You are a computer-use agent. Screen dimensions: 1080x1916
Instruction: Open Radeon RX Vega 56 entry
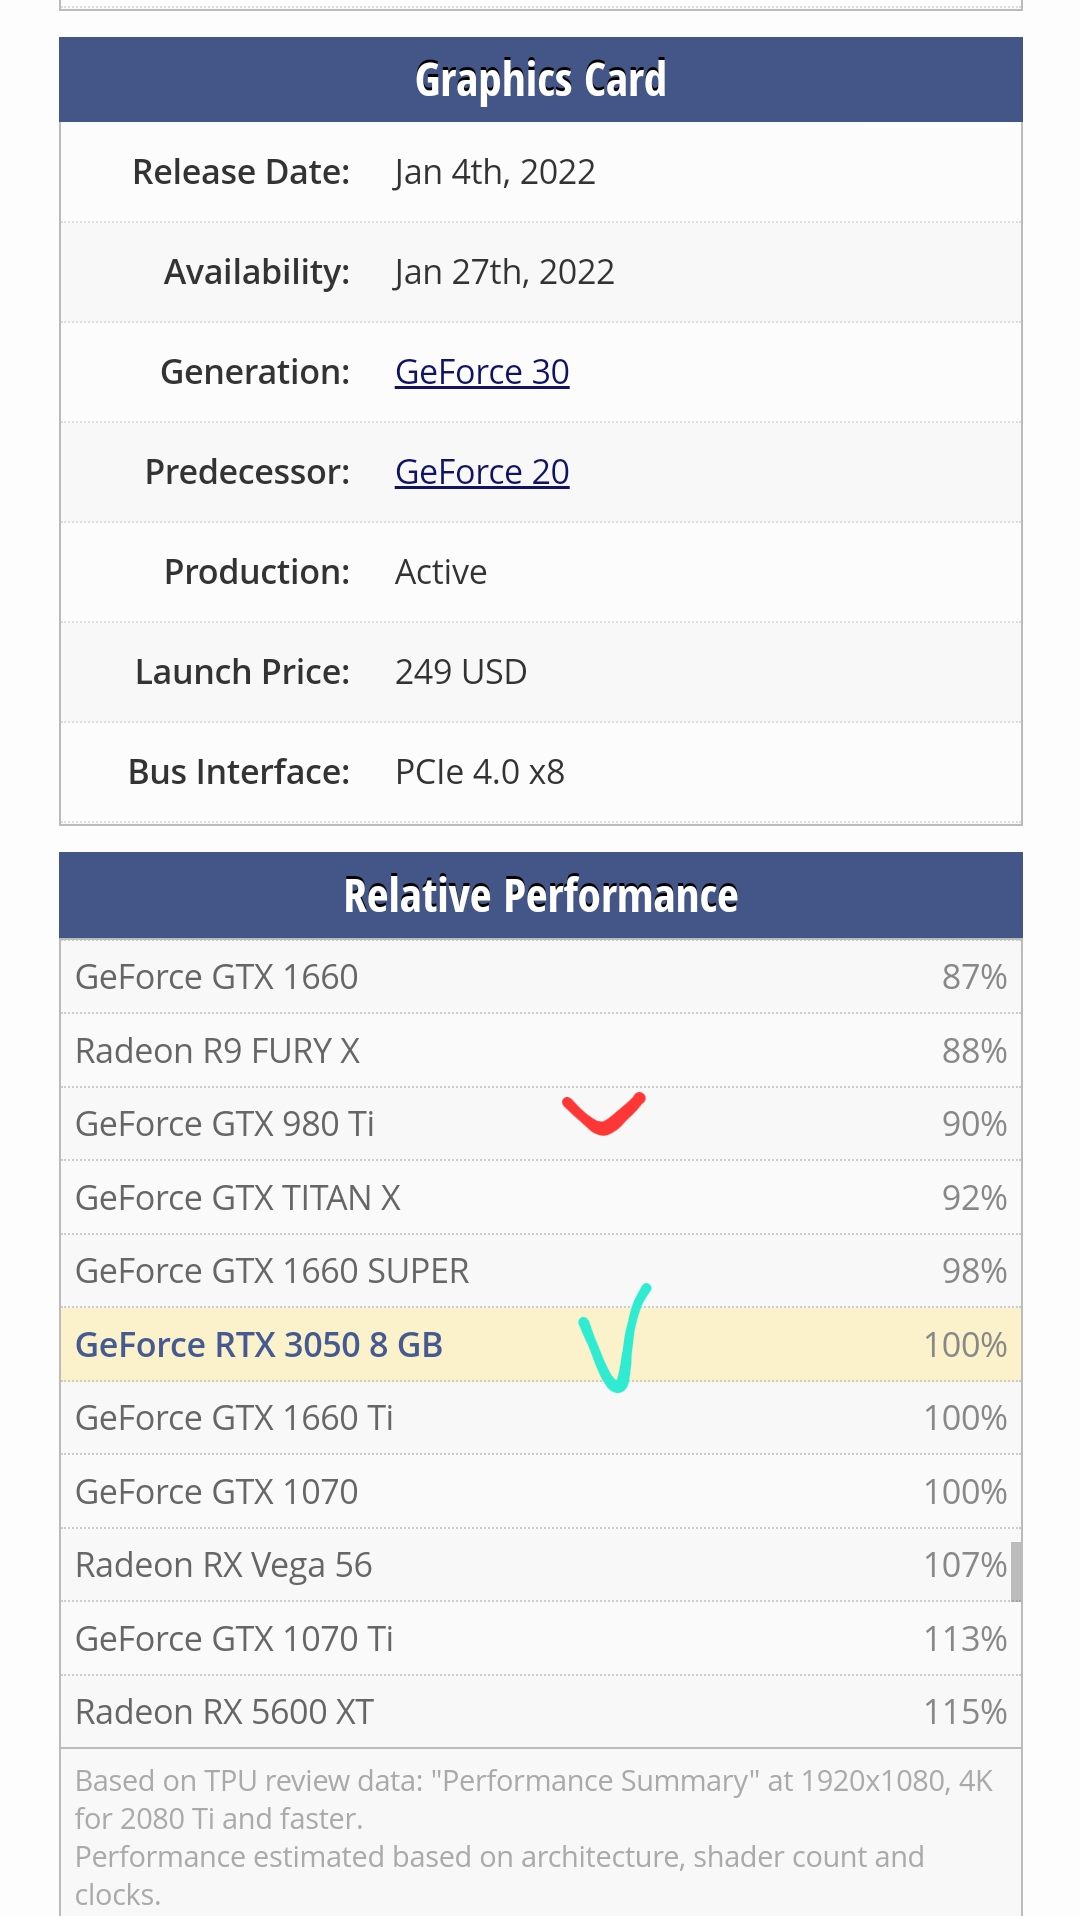tap(223, 1565)
